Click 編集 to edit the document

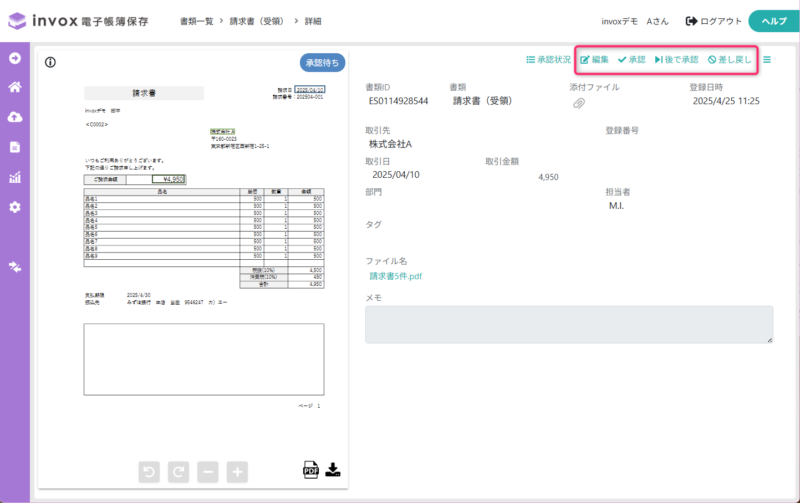coord(594,60)
